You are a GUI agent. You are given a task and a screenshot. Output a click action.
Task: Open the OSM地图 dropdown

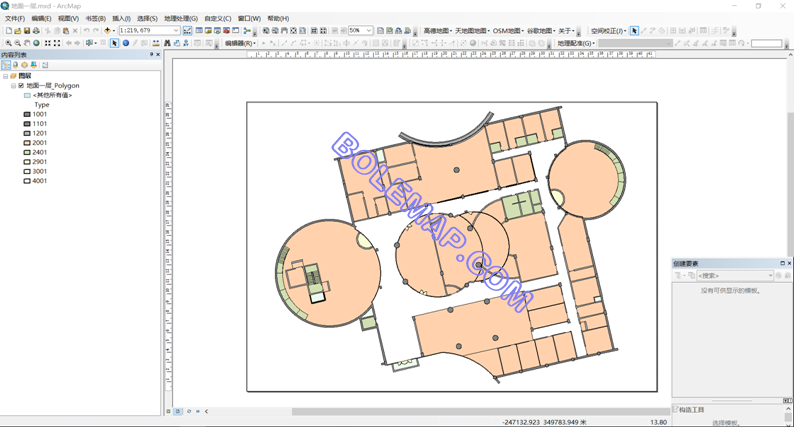508,31
